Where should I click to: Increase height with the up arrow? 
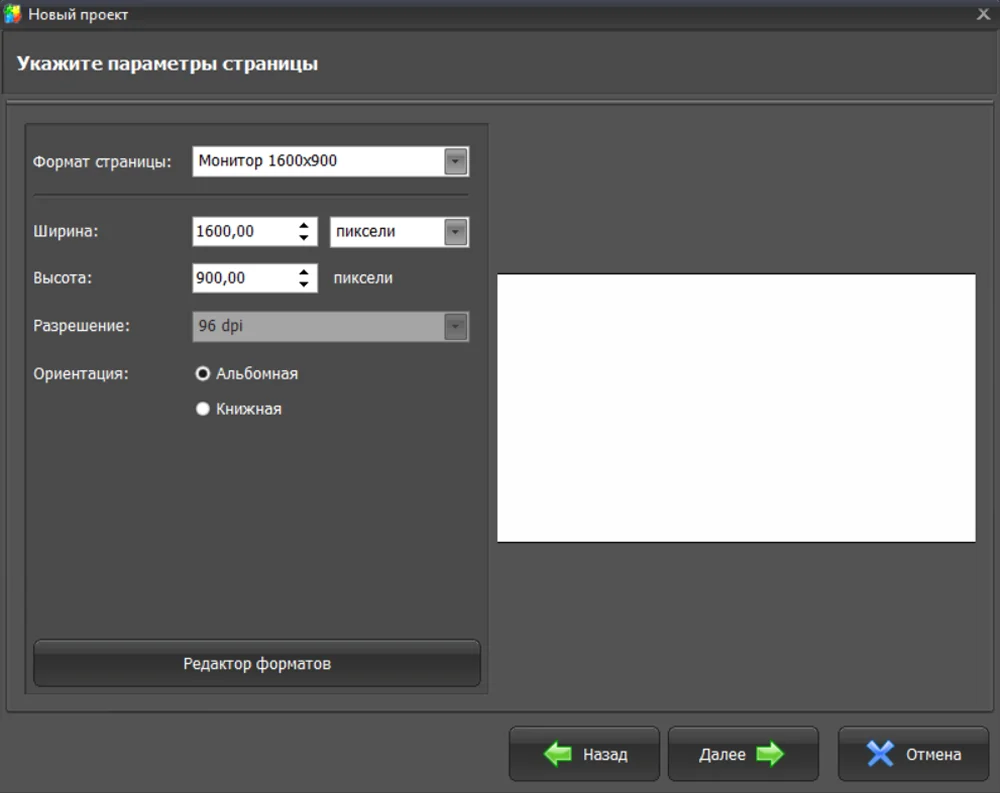304,272
